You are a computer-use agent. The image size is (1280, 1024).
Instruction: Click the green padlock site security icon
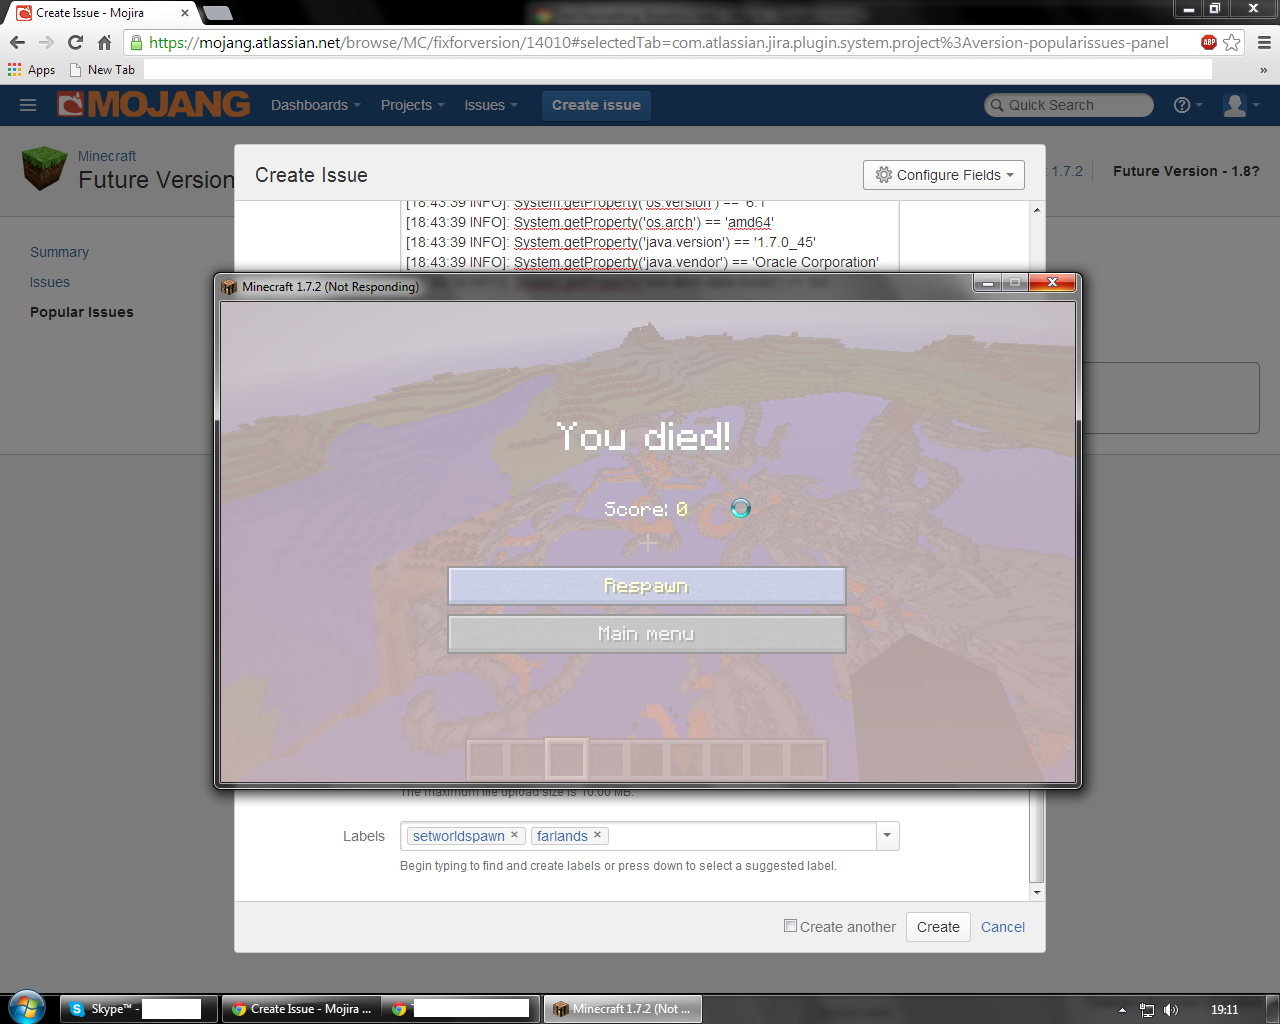(x=137, y=43)
